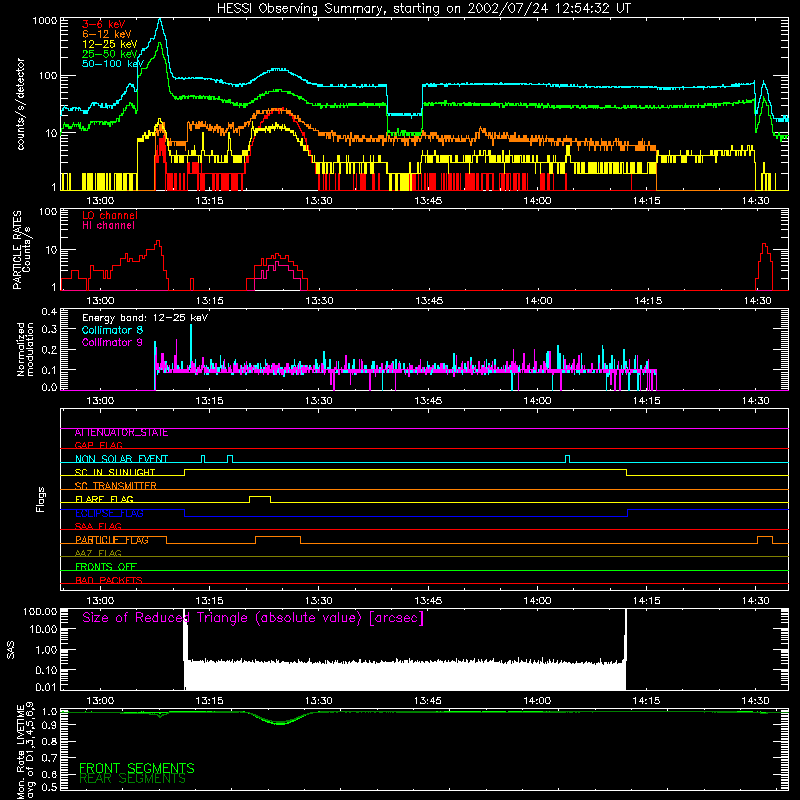This screenshot has height=800, width=800.
Task: Select the FRONT SEGMENTS legend label
Action: (137, 768)
